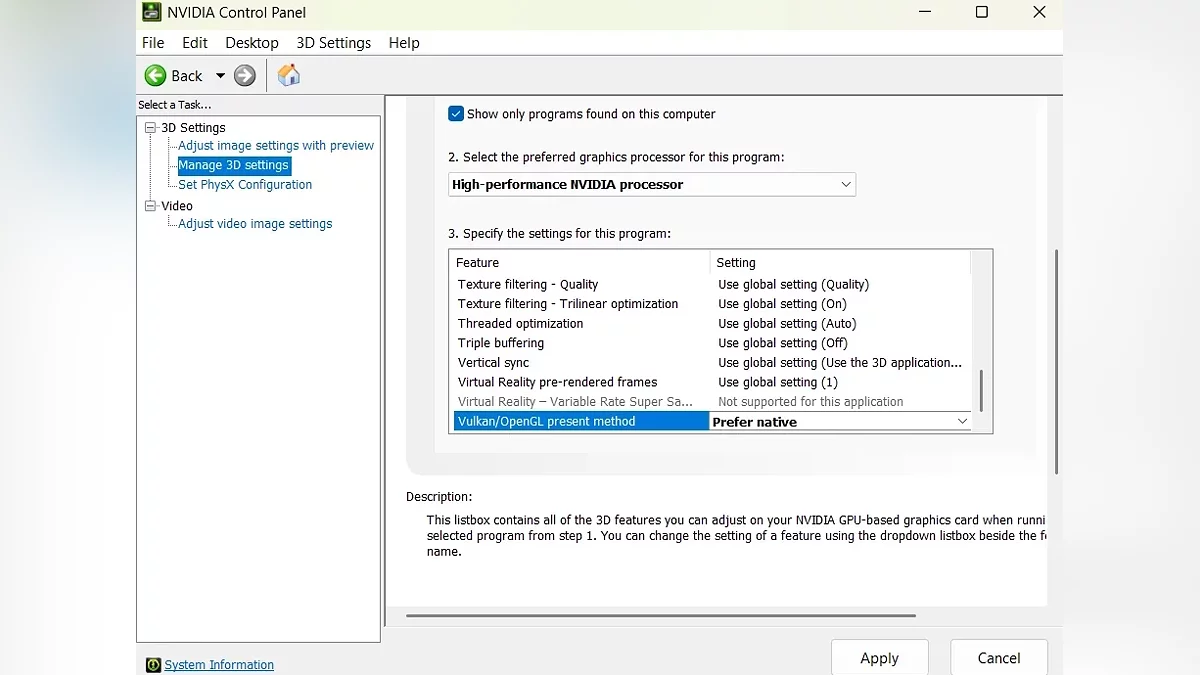Open the System Information link
The height and width of the screenshot is (675, 1200).
click(219, 665)
